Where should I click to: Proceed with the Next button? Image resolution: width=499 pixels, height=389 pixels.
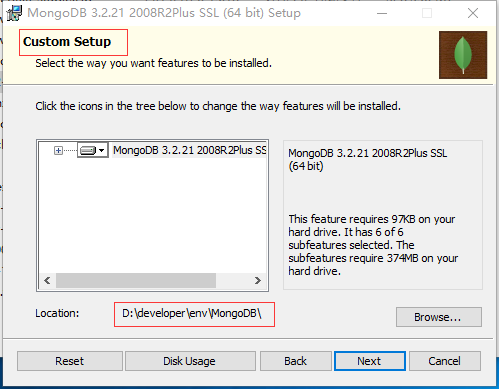tap(370, 361)
